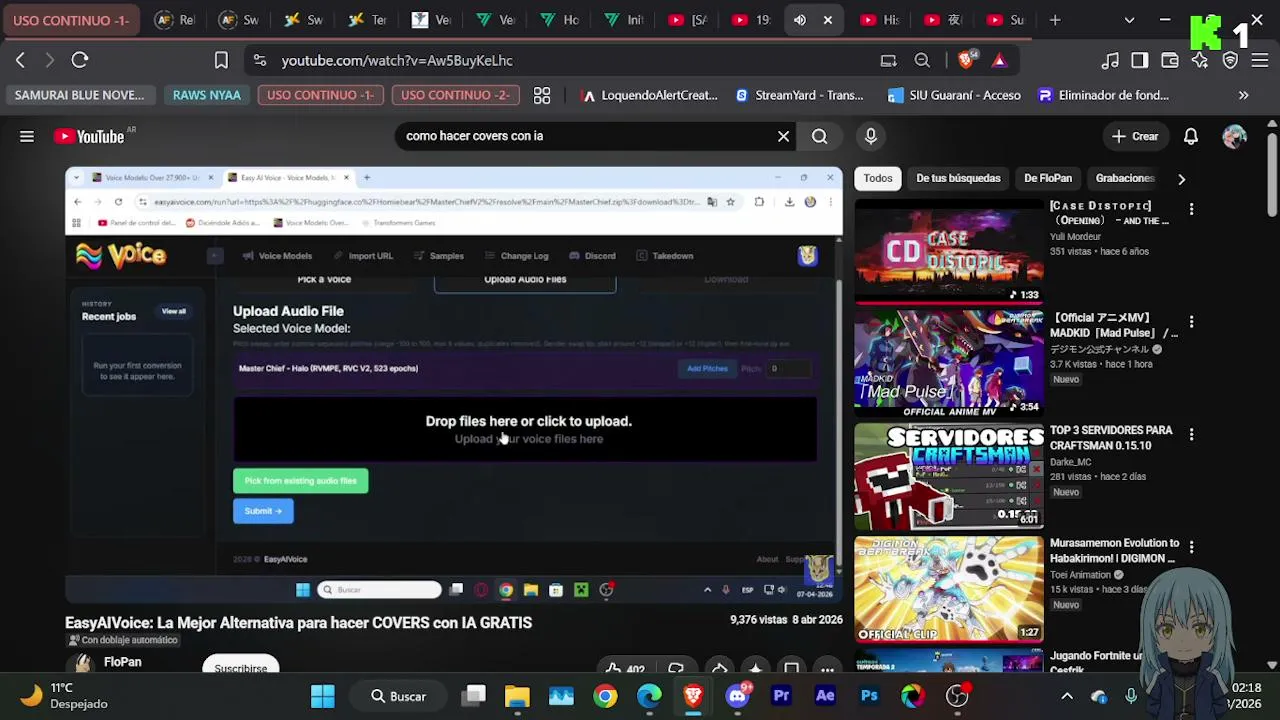
Task: Go back with the browser back arrow
Action: pyautogui.click(x=20, y=60)
